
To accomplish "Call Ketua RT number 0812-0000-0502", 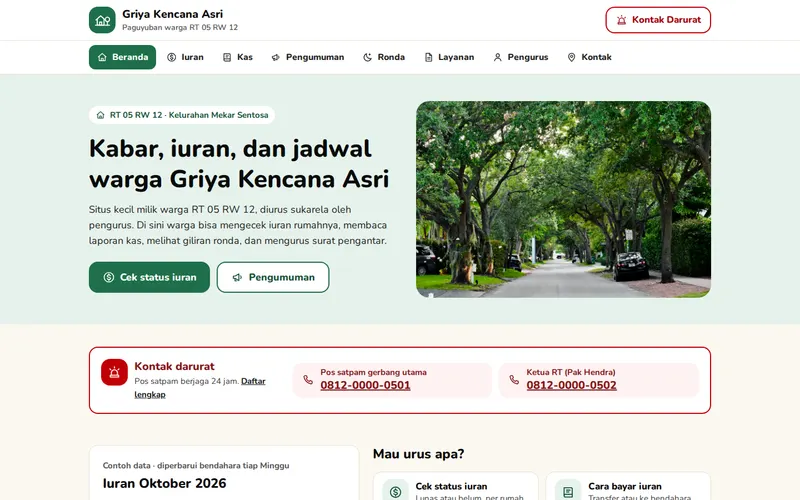I will [571, 385].
